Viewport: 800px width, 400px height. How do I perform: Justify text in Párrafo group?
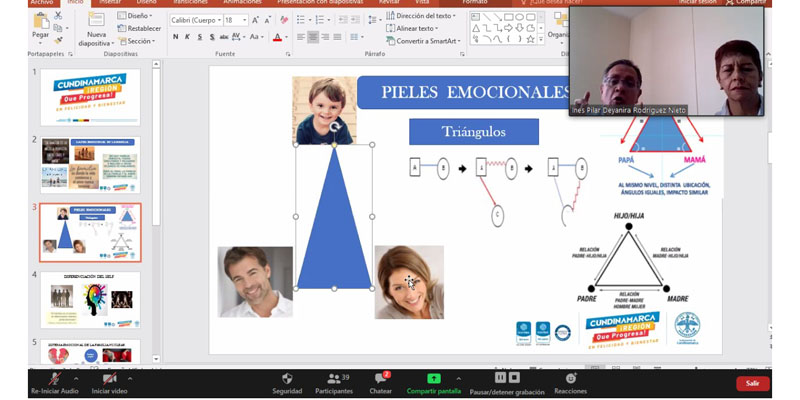337,37
